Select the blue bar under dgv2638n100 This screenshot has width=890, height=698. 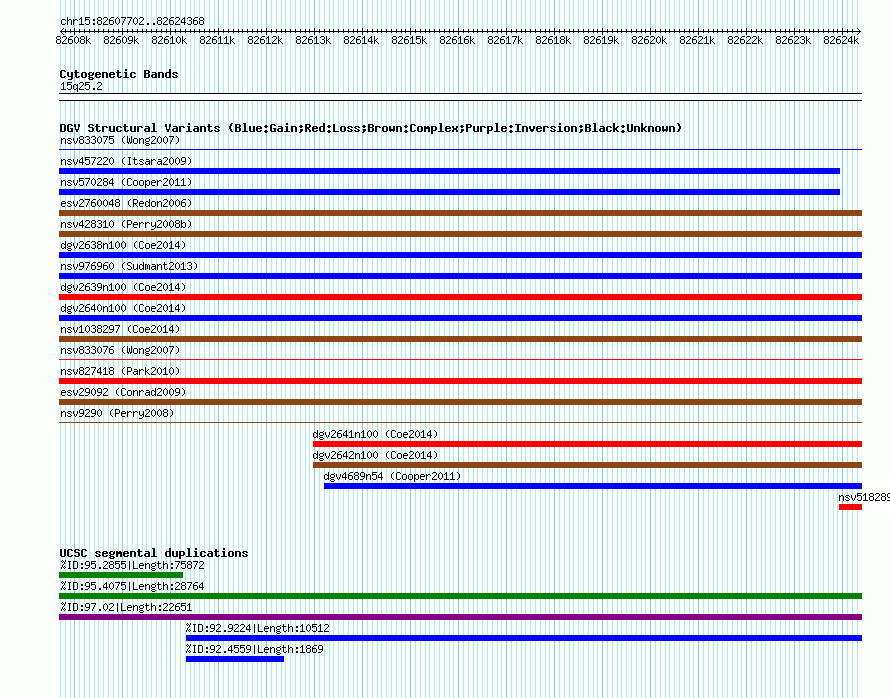pyautogui.click(x=460, y=255)
